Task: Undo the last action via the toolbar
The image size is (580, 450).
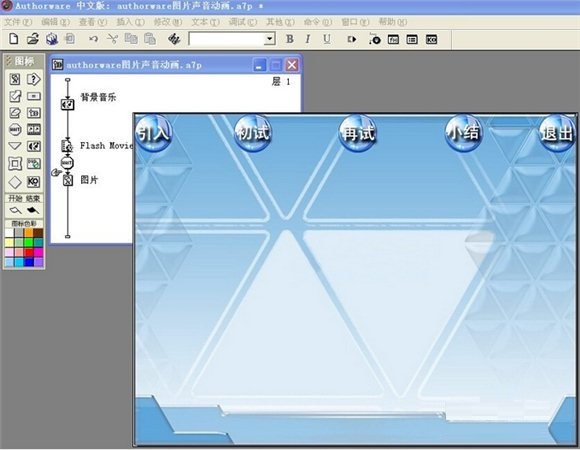Action: pyautogui.click(x=93, y=39)
